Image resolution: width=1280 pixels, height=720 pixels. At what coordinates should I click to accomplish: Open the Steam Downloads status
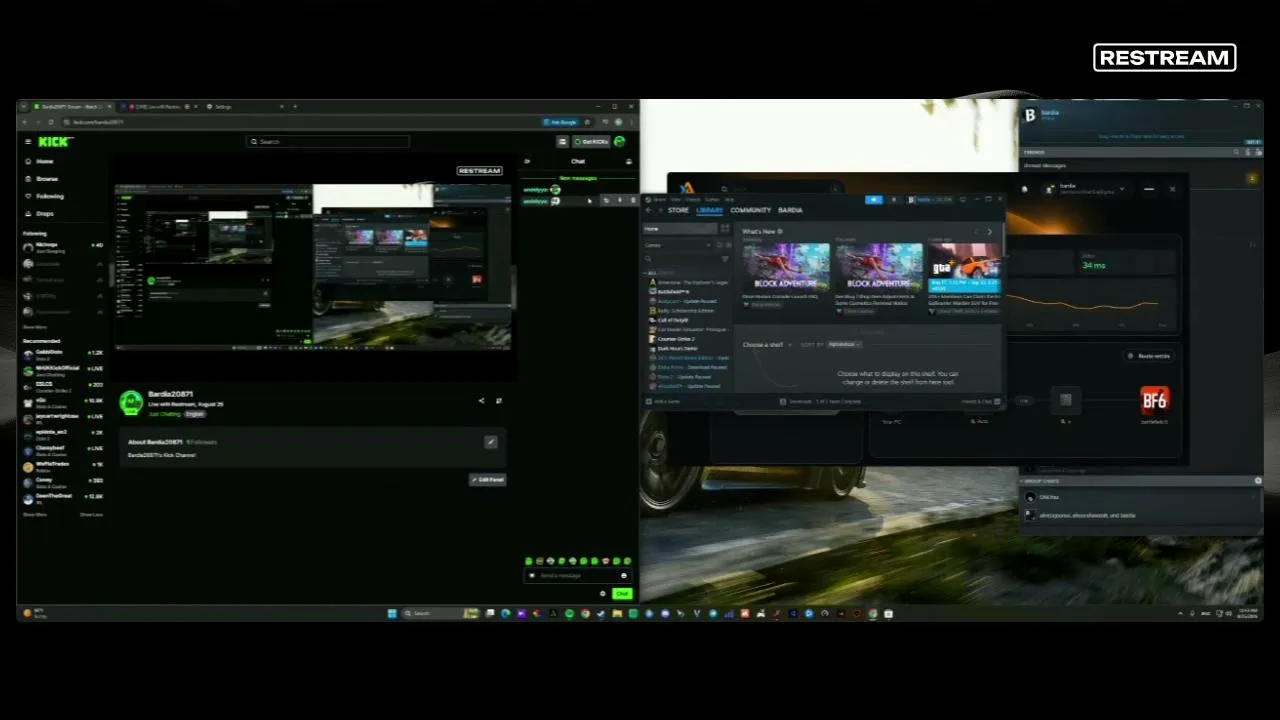820,402
